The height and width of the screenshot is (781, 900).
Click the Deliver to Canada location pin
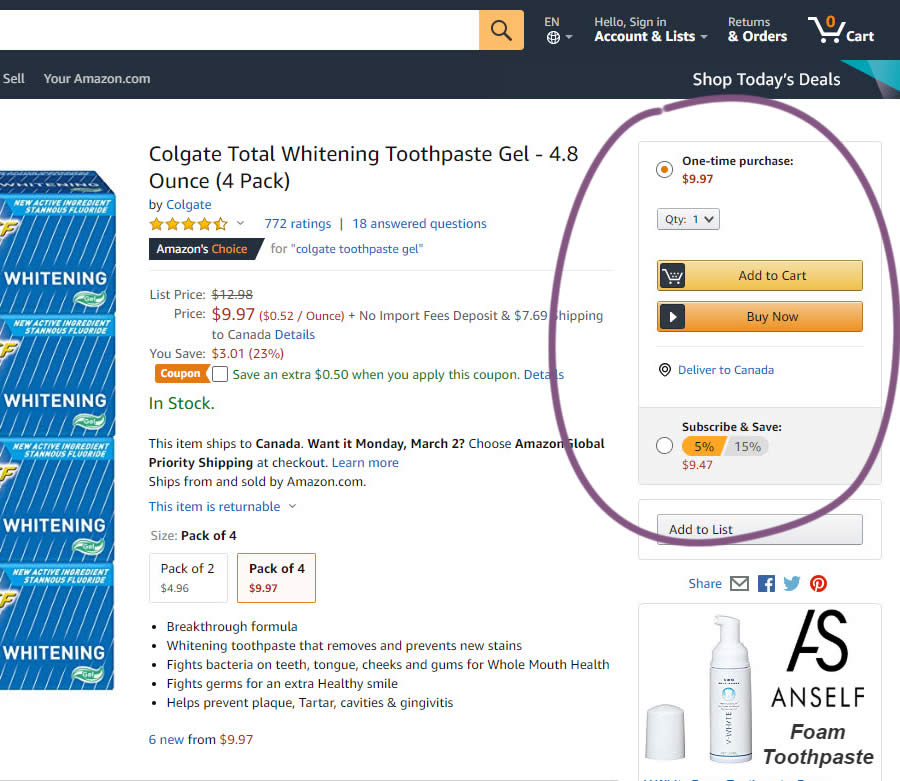click(x=665, y=370)
